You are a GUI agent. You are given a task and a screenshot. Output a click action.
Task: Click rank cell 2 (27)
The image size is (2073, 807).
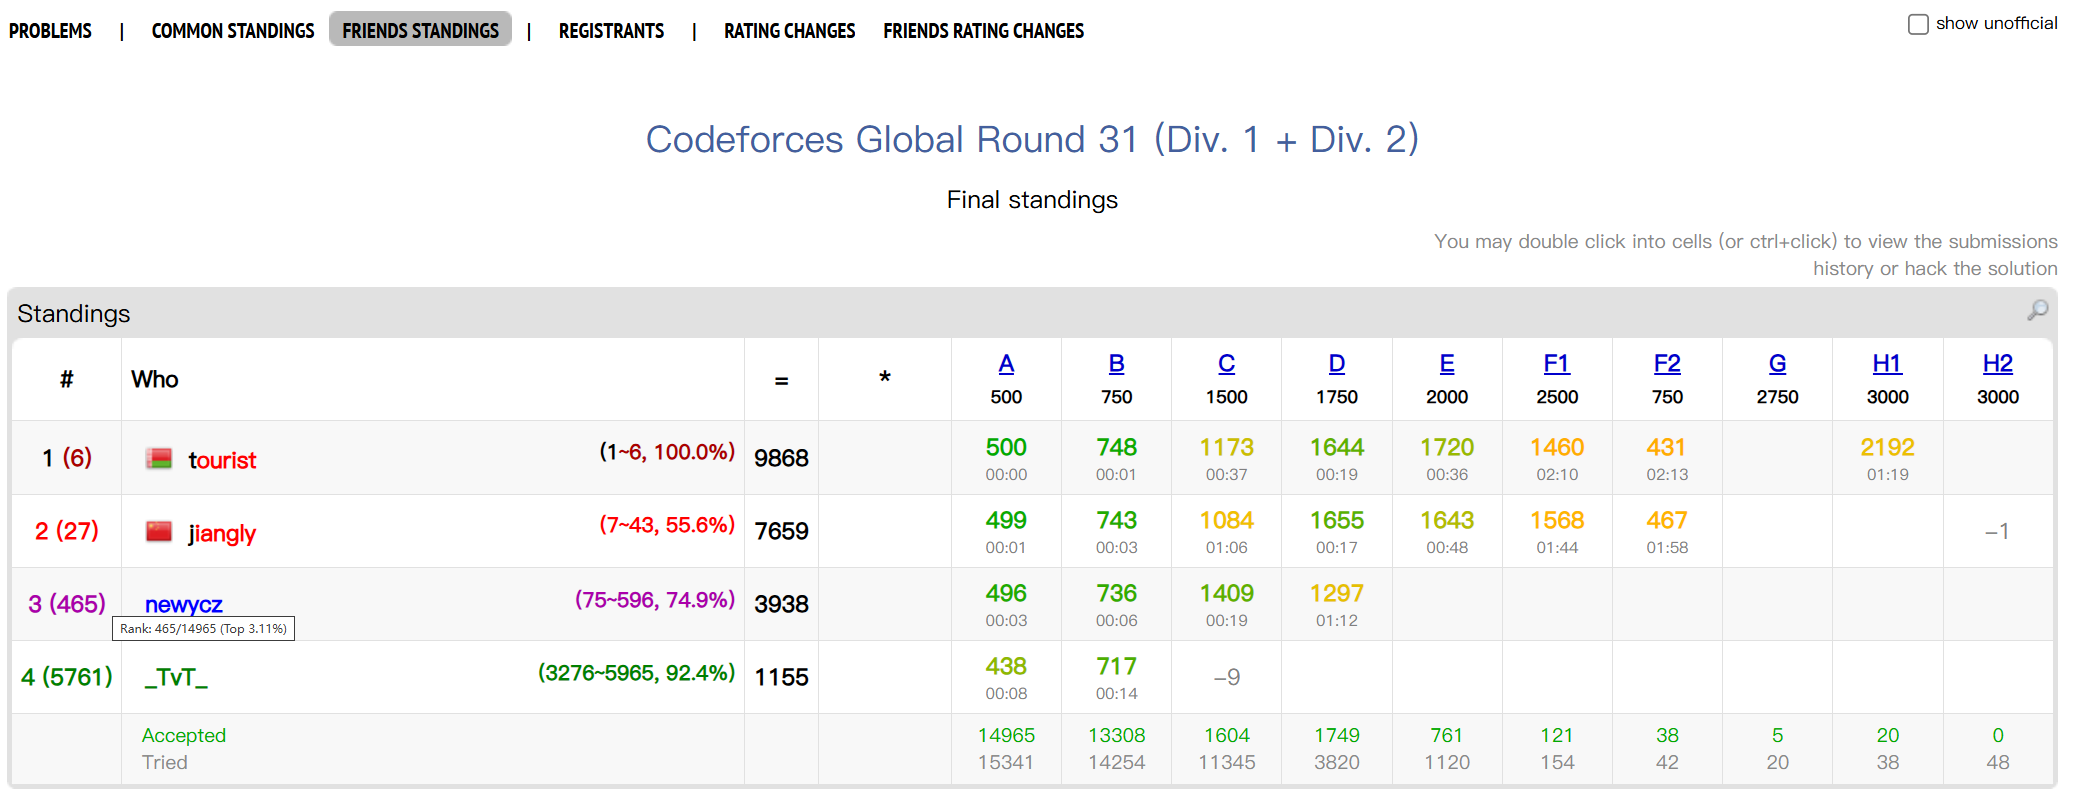pyautogui.click(x=67, y=531)
